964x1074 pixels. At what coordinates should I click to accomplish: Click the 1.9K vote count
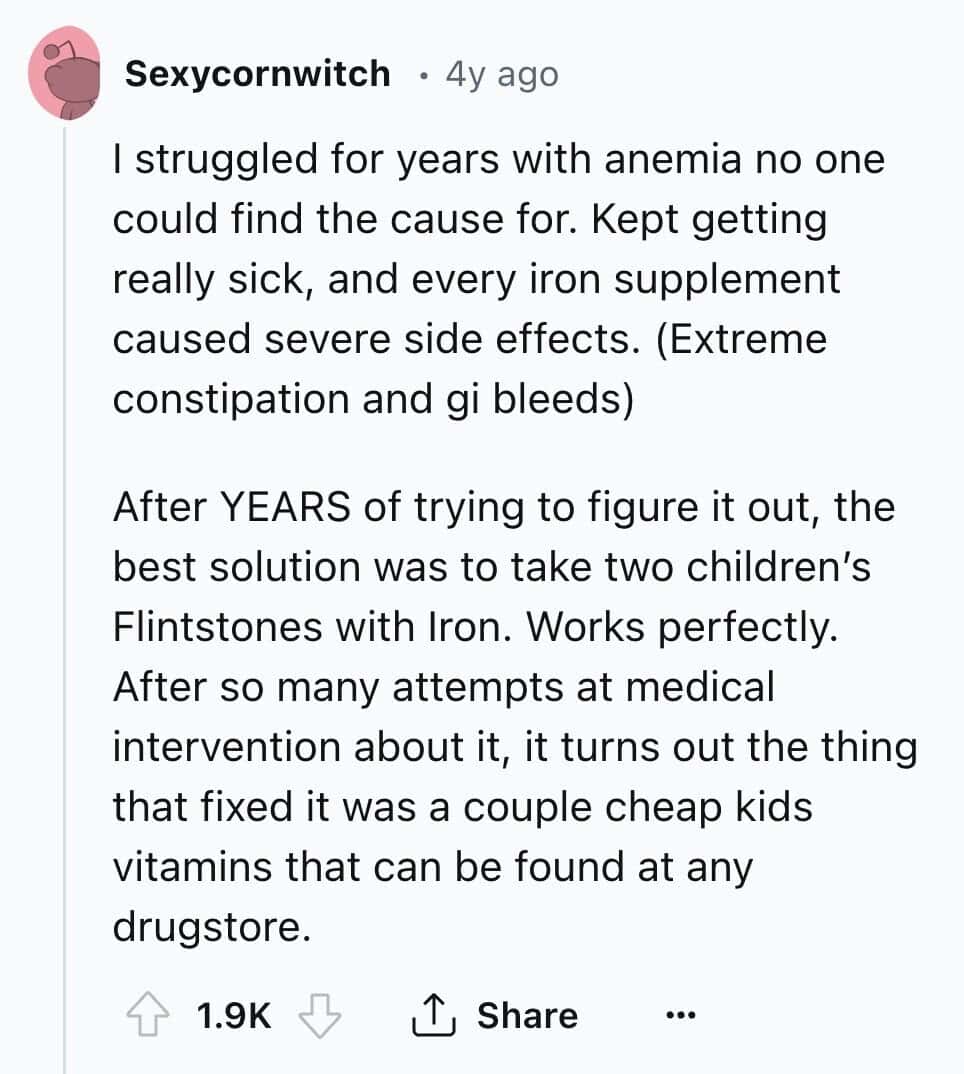click(x=234, y=1015)
